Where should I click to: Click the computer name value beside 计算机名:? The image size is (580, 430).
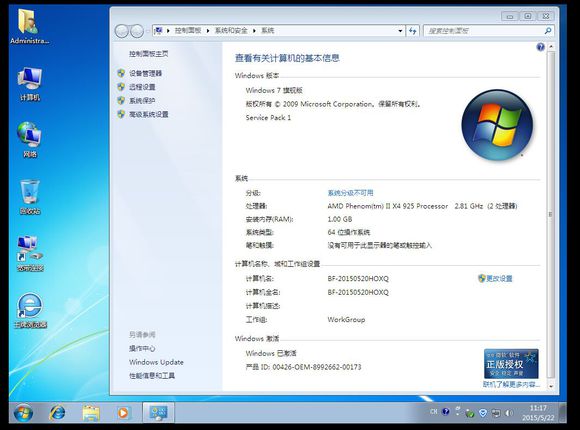click(358, 278)
